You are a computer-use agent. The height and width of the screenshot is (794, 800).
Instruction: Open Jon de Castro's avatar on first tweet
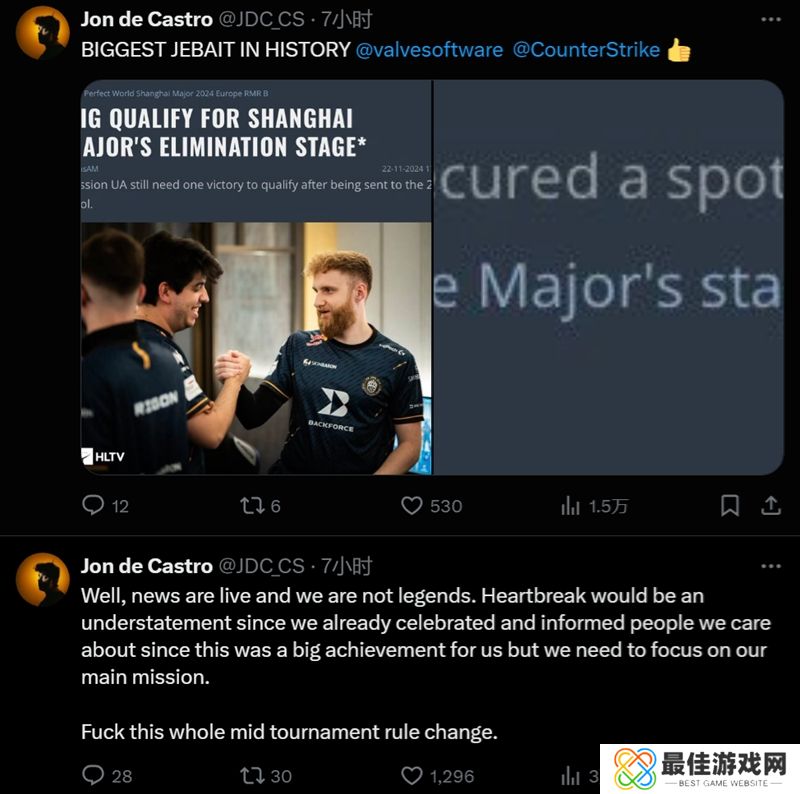point(42,33)
